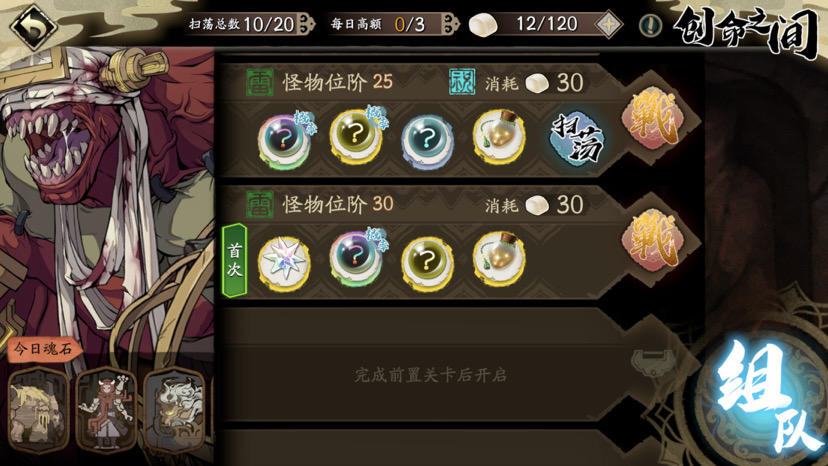View the potion flask reward in rank 30

point(499,258)
